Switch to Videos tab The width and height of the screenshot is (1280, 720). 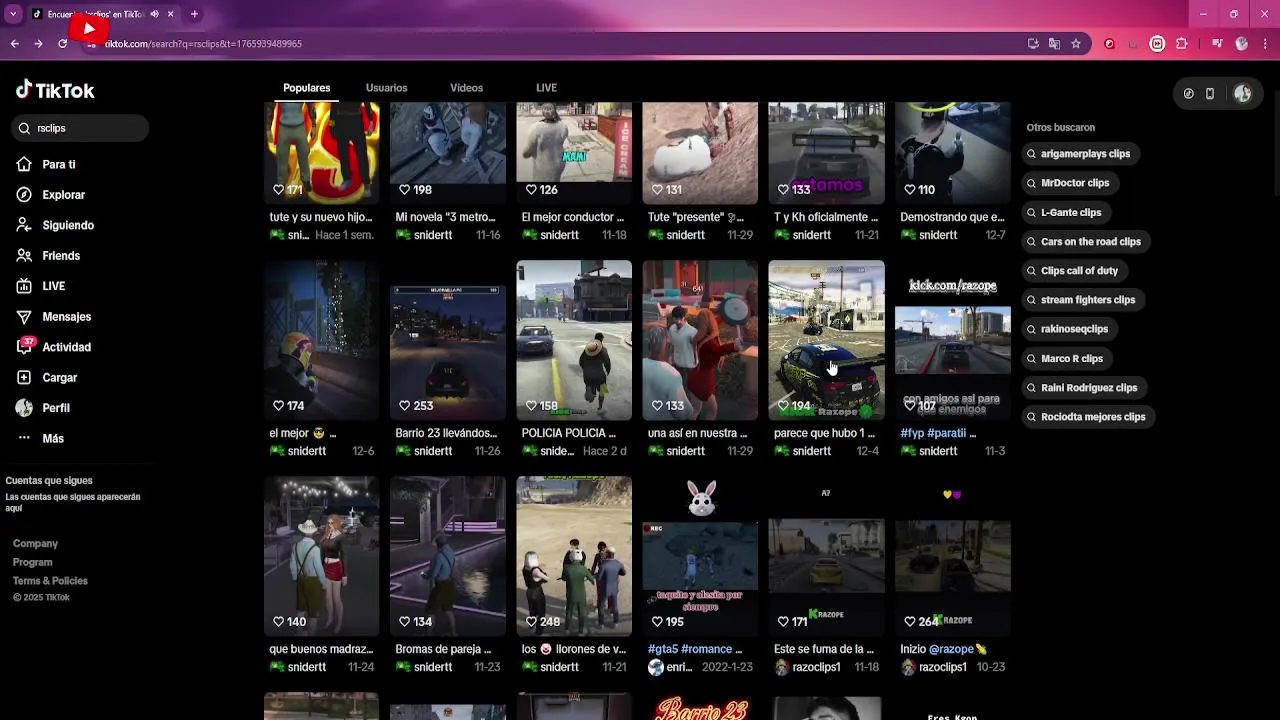[466, 88]
